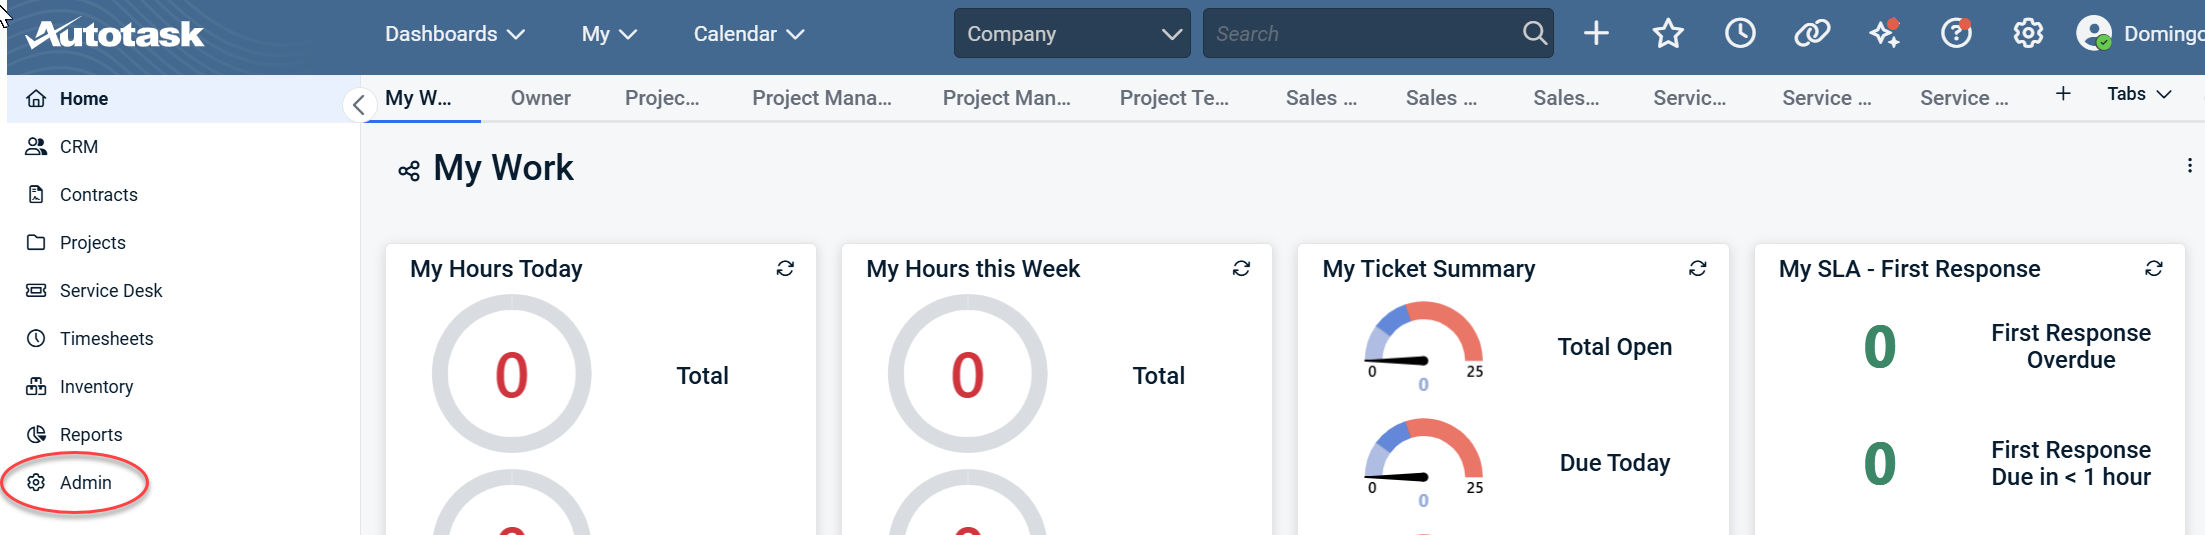This screenshot has width=2205, height=535.
Task: Click into the Search input field
Action: (x=1360, y=34)
